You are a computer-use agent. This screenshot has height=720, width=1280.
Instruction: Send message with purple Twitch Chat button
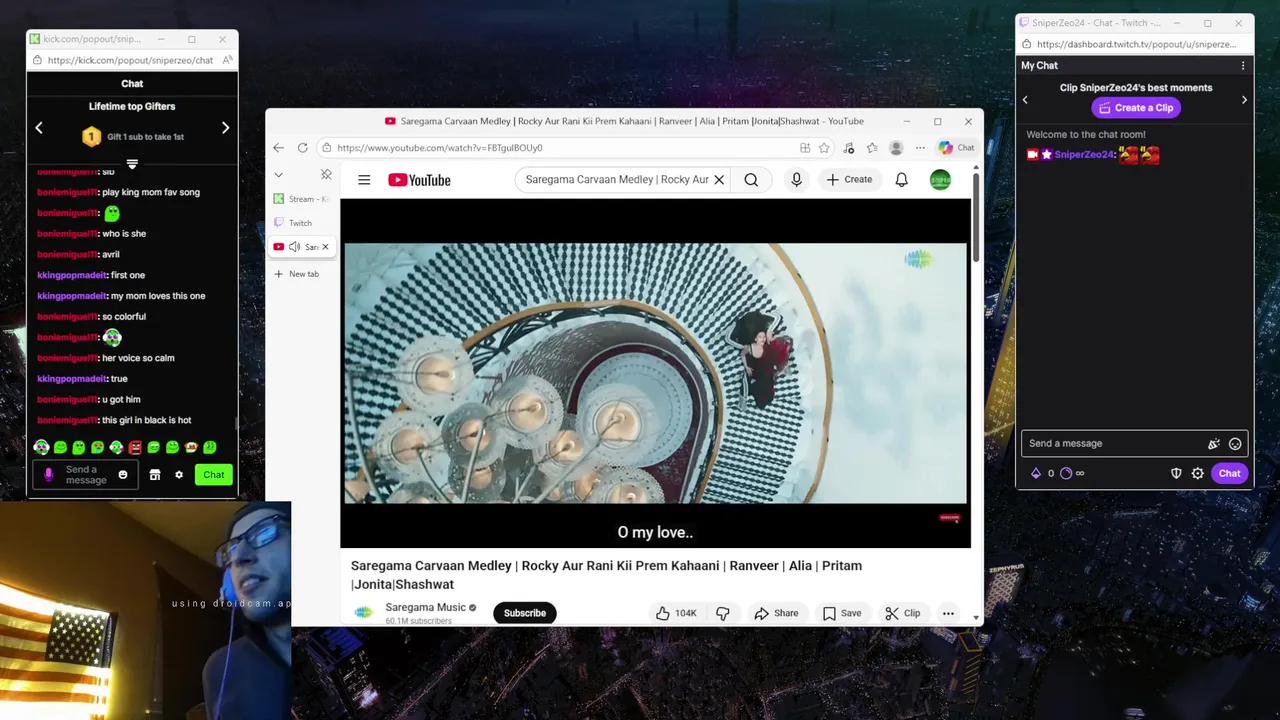(x=1229, y=474)
